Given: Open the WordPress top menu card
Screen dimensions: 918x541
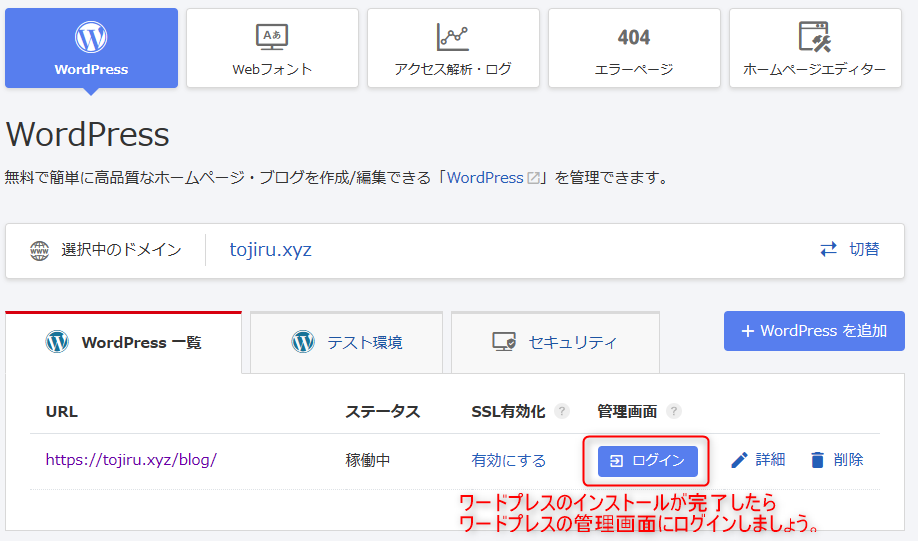Looking at the screenshot, I should (x=91, y=48).
